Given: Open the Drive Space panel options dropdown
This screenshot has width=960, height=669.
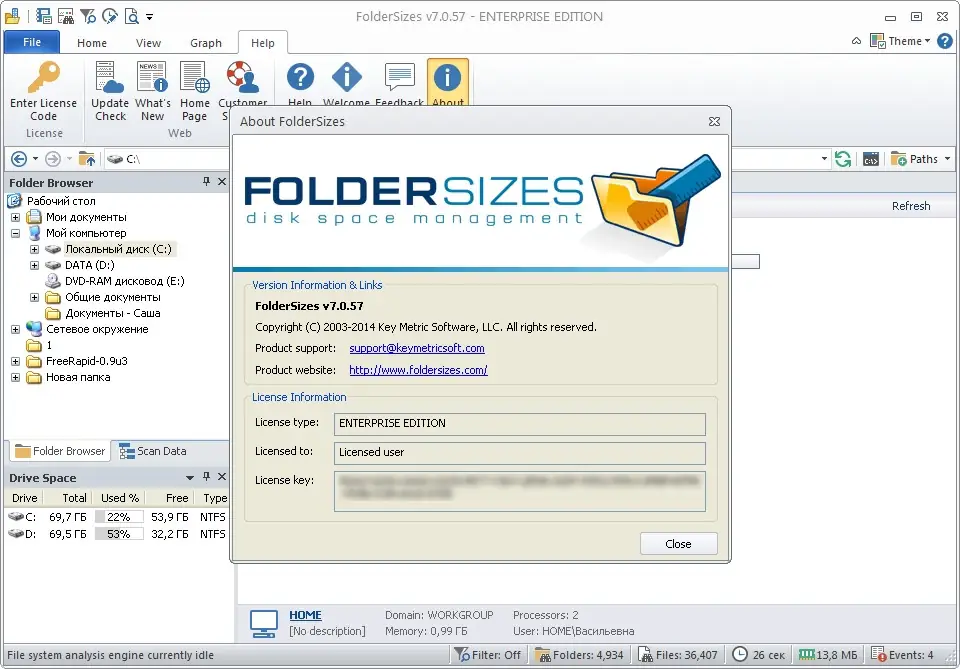Looking at the screenshot, I should point(190,477).
